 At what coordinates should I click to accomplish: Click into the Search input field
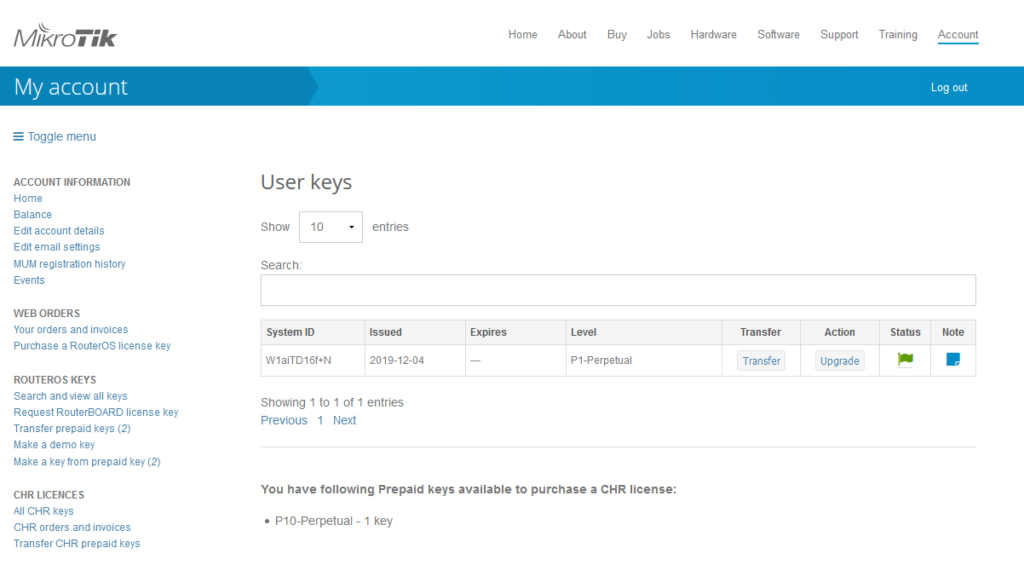pyautogui.click(x=618, y=290)
